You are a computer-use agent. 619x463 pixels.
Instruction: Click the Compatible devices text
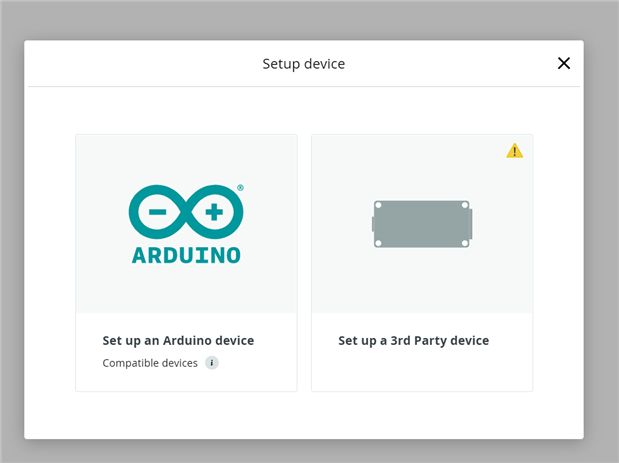point(150,363)
